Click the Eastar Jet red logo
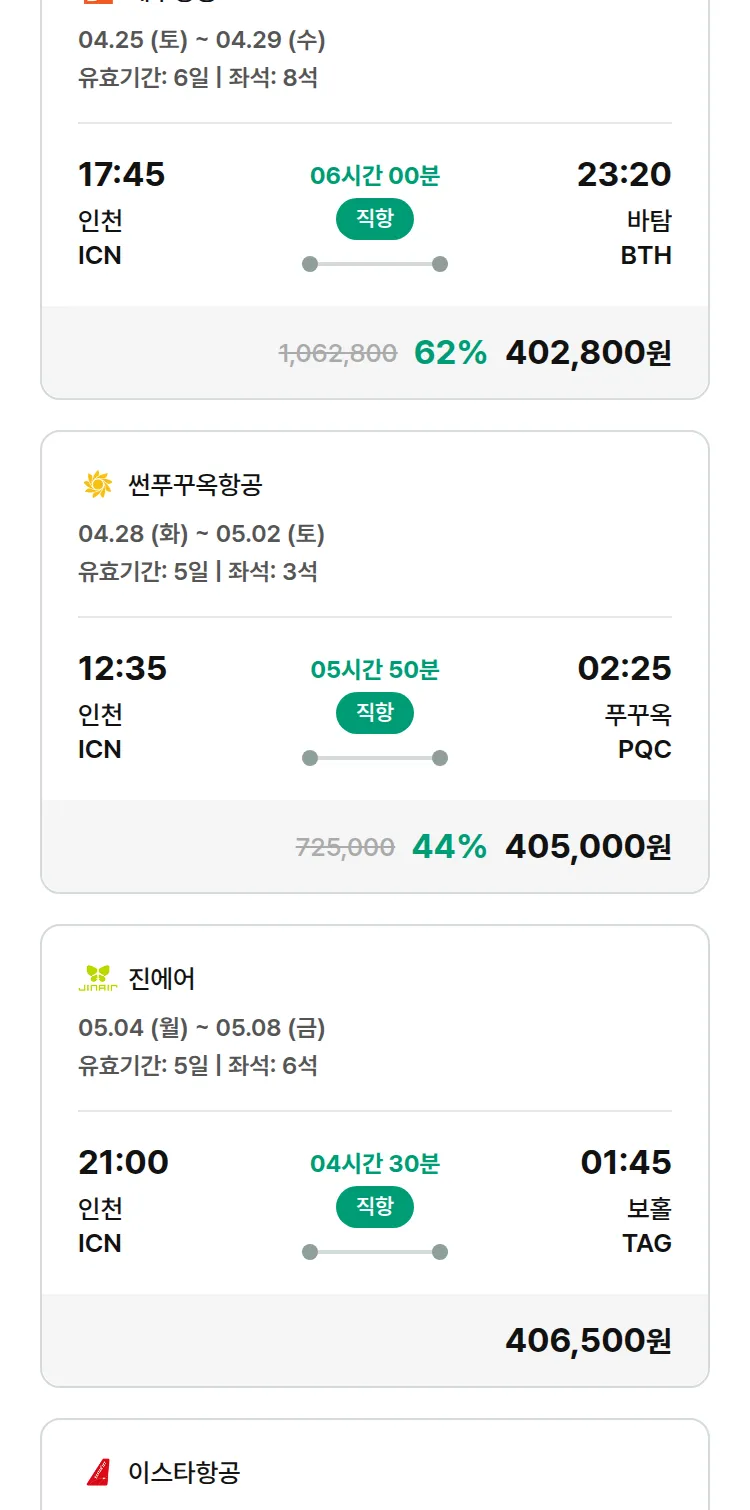750x1510 pixels. (x=98, y=1472)
